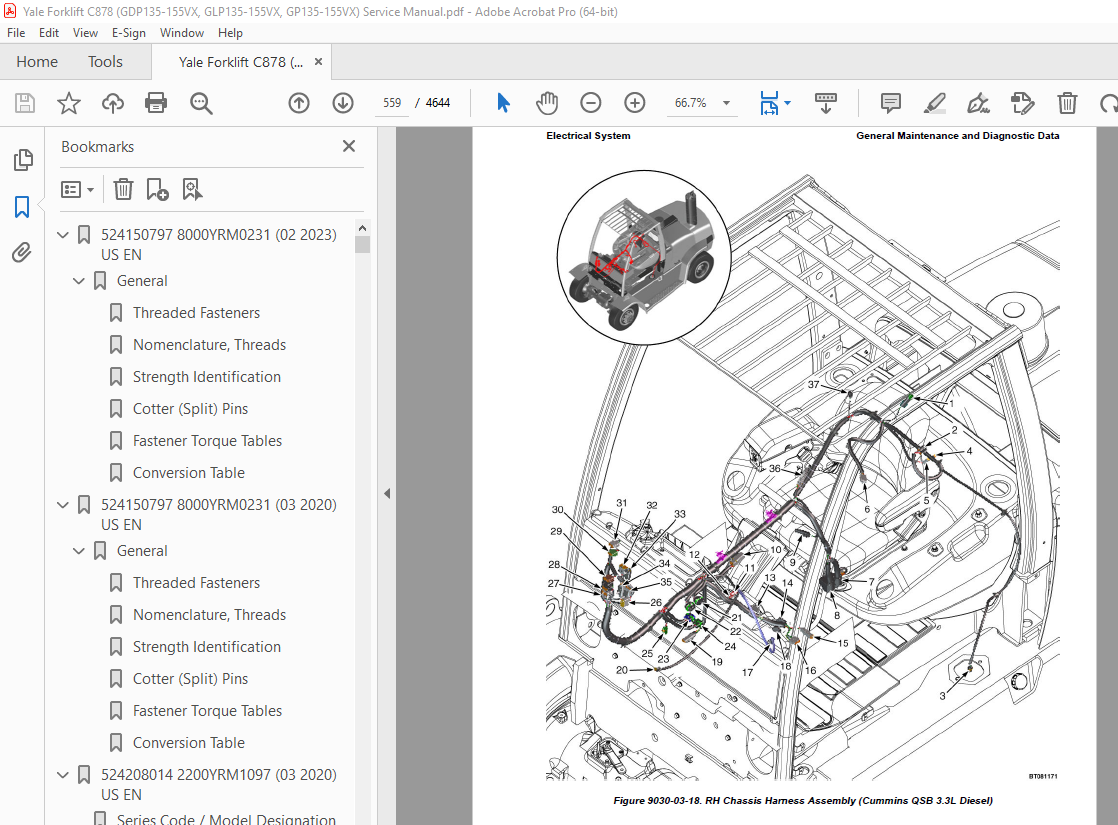Open fit page options dropdown arrow

788,103
